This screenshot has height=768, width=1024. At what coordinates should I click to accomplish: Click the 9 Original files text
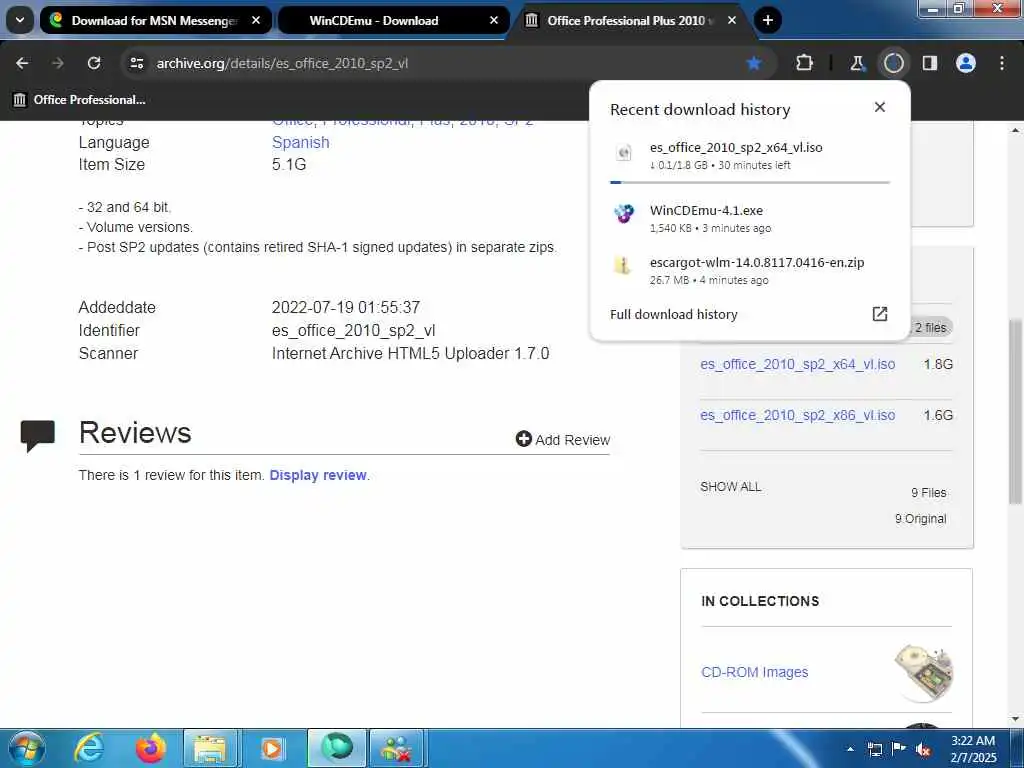pyautogui.click(x=920, y=519)
